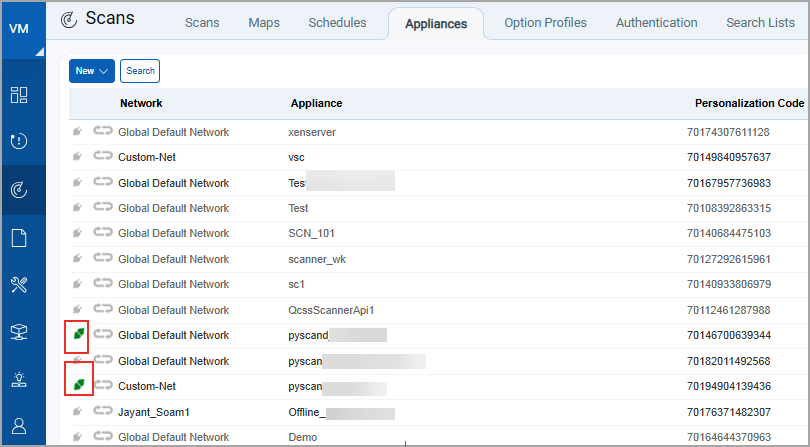Switch to the Scans tab
810x447 pixels.
(x=202, y=23)
